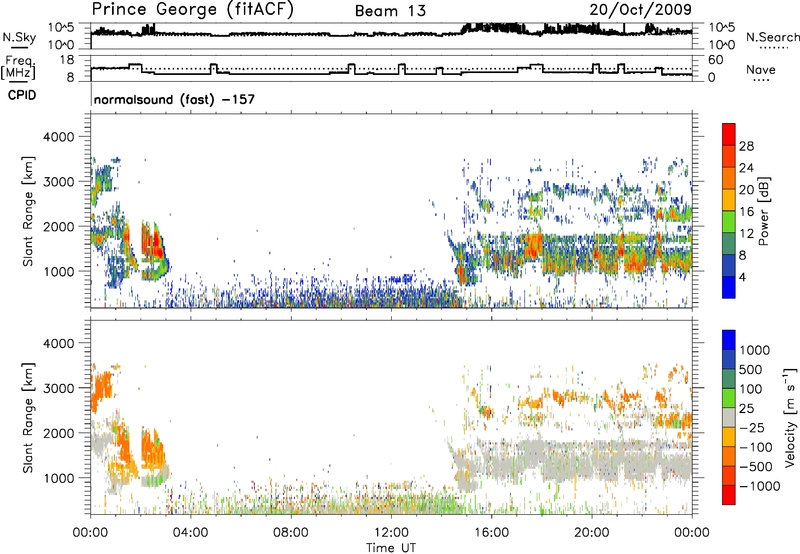Click the '16:00' time axis tick label

tap(491, 533)
